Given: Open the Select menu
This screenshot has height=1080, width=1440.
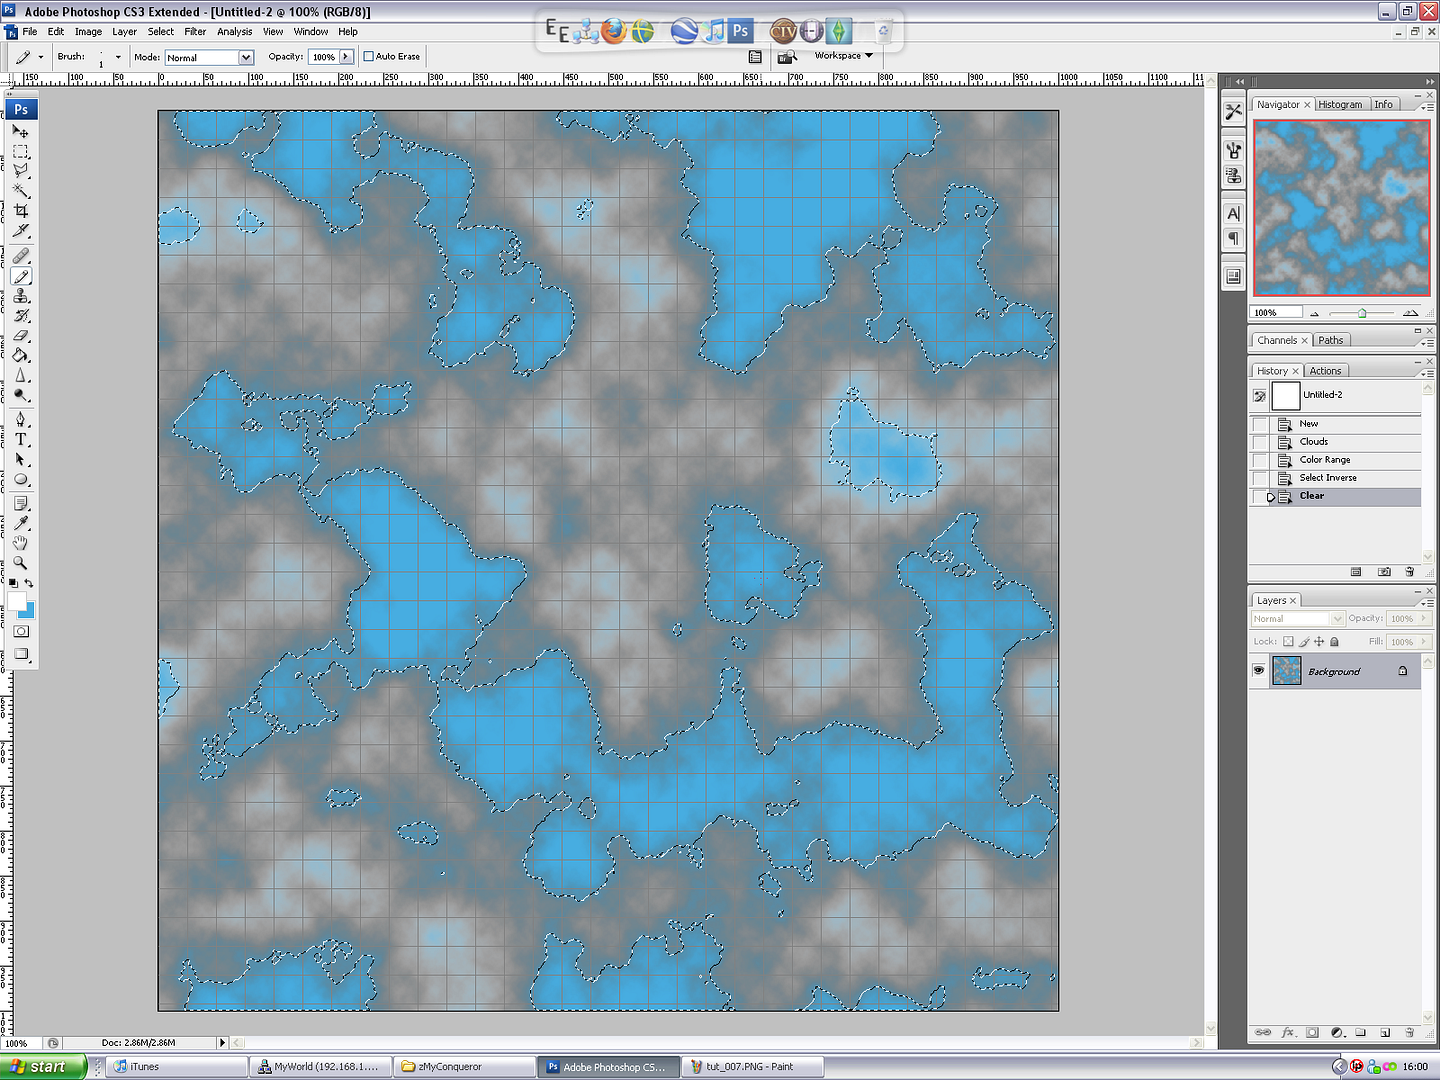Looking at the screenshot, I should [x=161, y=32].
